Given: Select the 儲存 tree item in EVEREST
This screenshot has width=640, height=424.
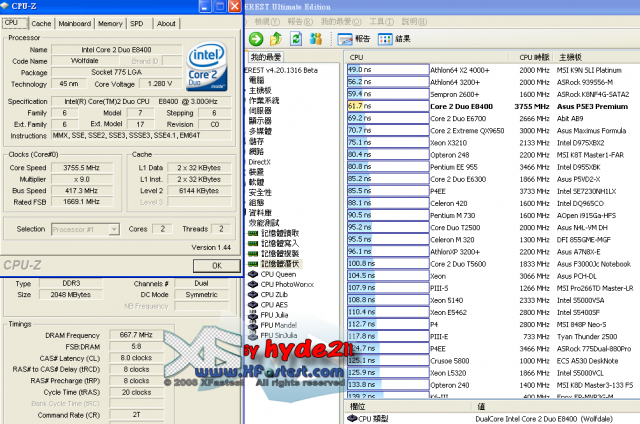Looking at the screenshot, I should (x=257, y=141).
